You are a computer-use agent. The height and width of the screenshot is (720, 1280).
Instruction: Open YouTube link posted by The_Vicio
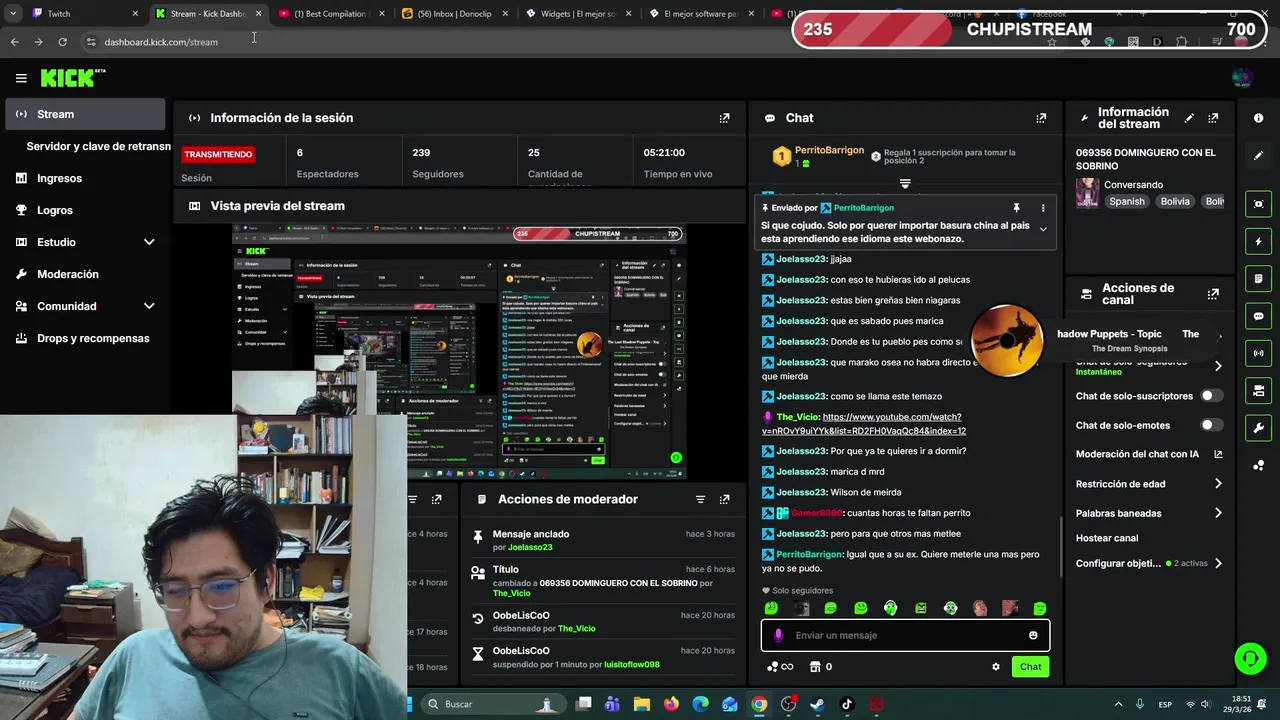864,424
